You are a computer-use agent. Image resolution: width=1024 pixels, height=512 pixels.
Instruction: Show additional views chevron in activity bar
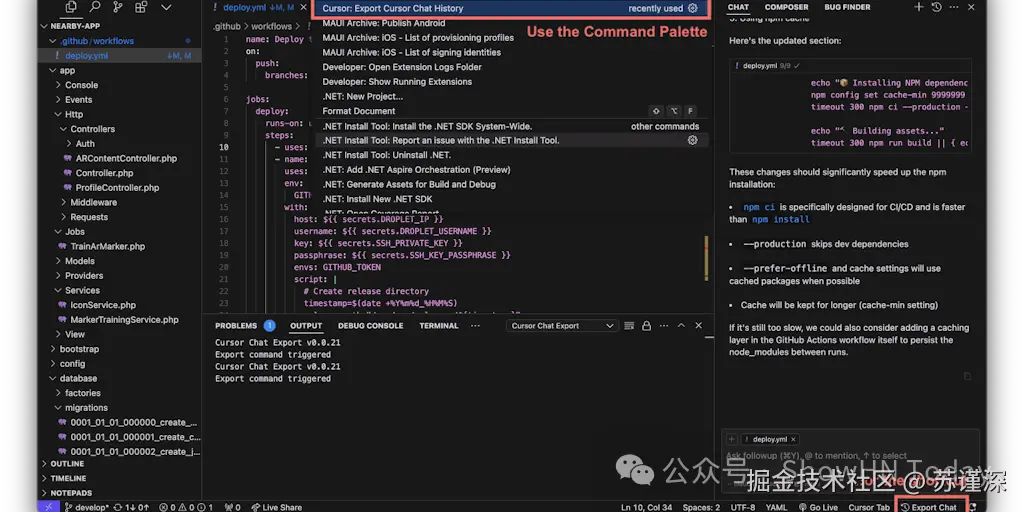point(166,8)
